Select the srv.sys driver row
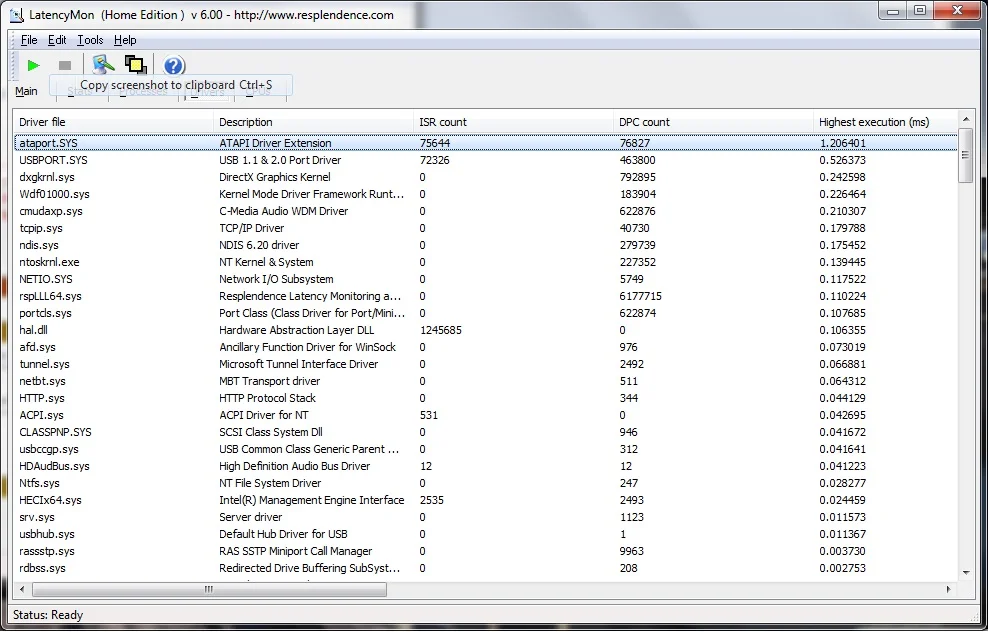989x632 pixels. 486,518
